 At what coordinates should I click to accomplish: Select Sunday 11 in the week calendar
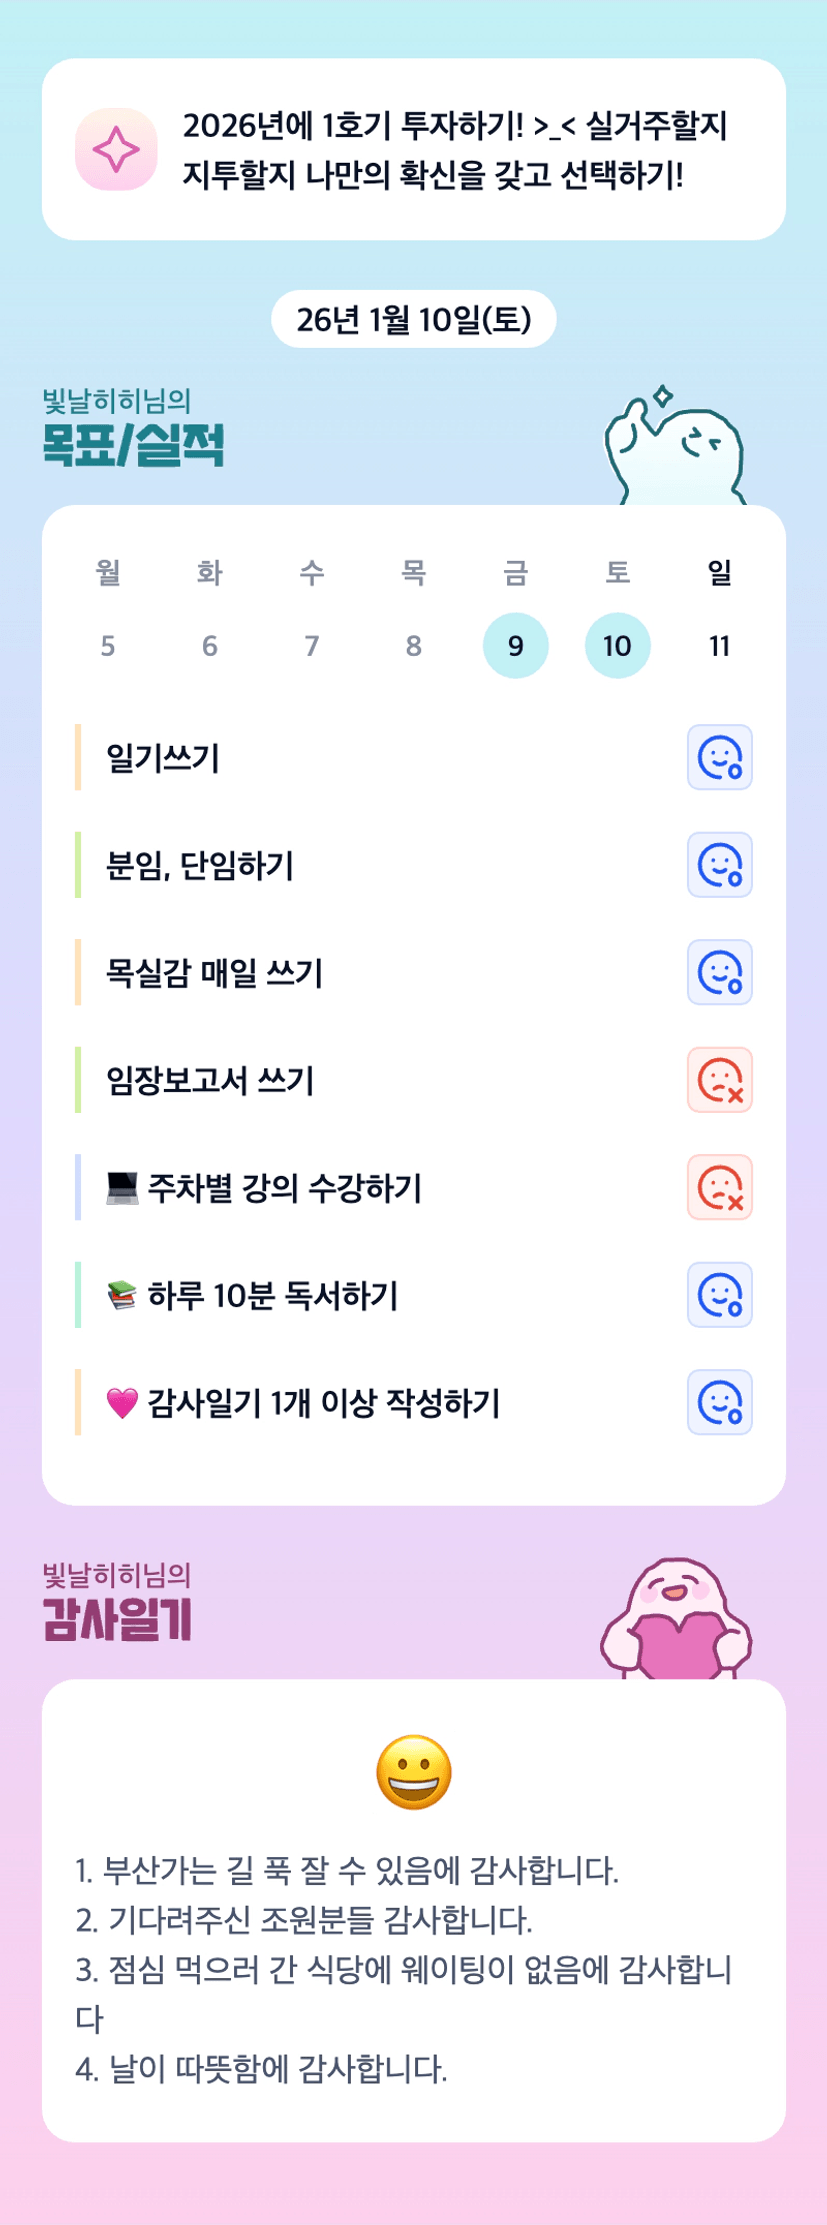point(719,646)
